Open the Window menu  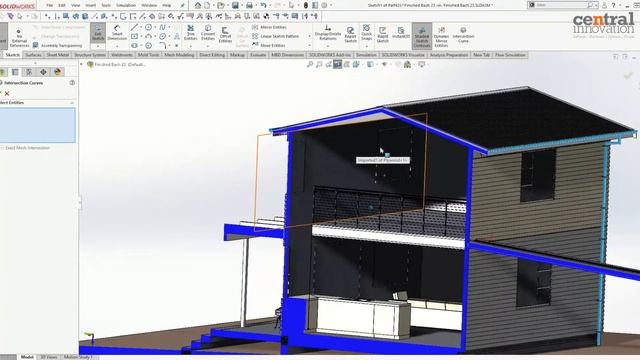pos(149,5)
